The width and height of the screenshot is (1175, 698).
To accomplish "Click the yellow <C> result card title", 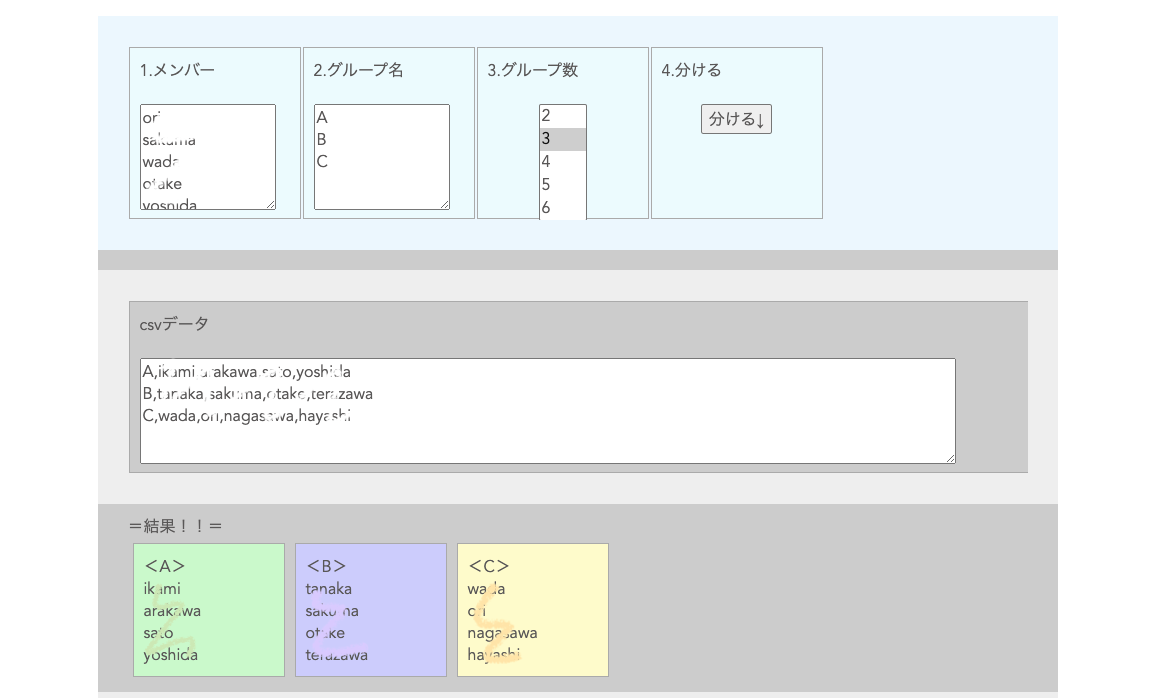I will point(488,566).
